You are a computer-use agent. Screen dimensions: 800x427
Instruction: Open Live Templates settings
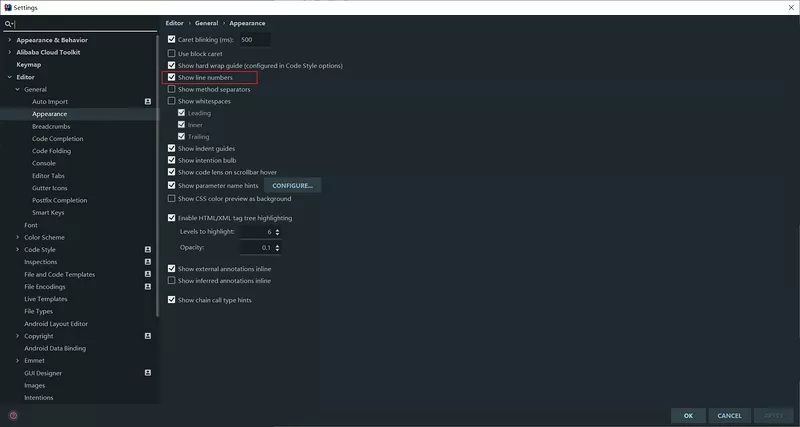[x=46, y=299]
